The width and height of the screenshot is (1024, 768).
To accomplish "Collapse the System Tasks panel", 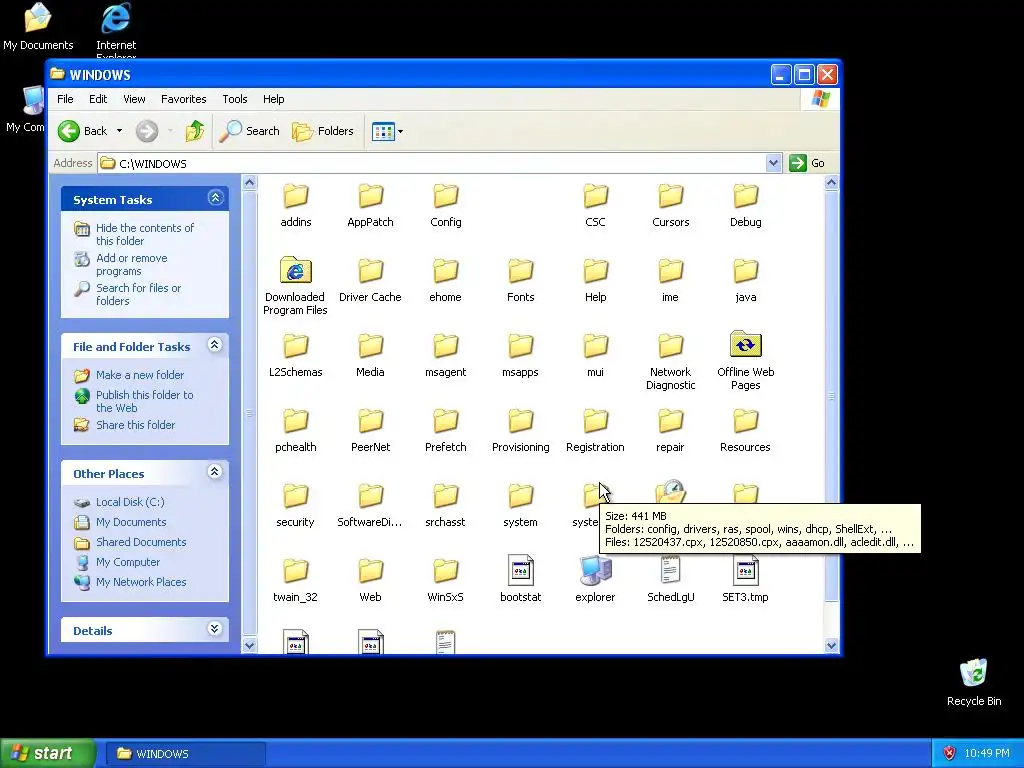I will click(x=216, y=198).
